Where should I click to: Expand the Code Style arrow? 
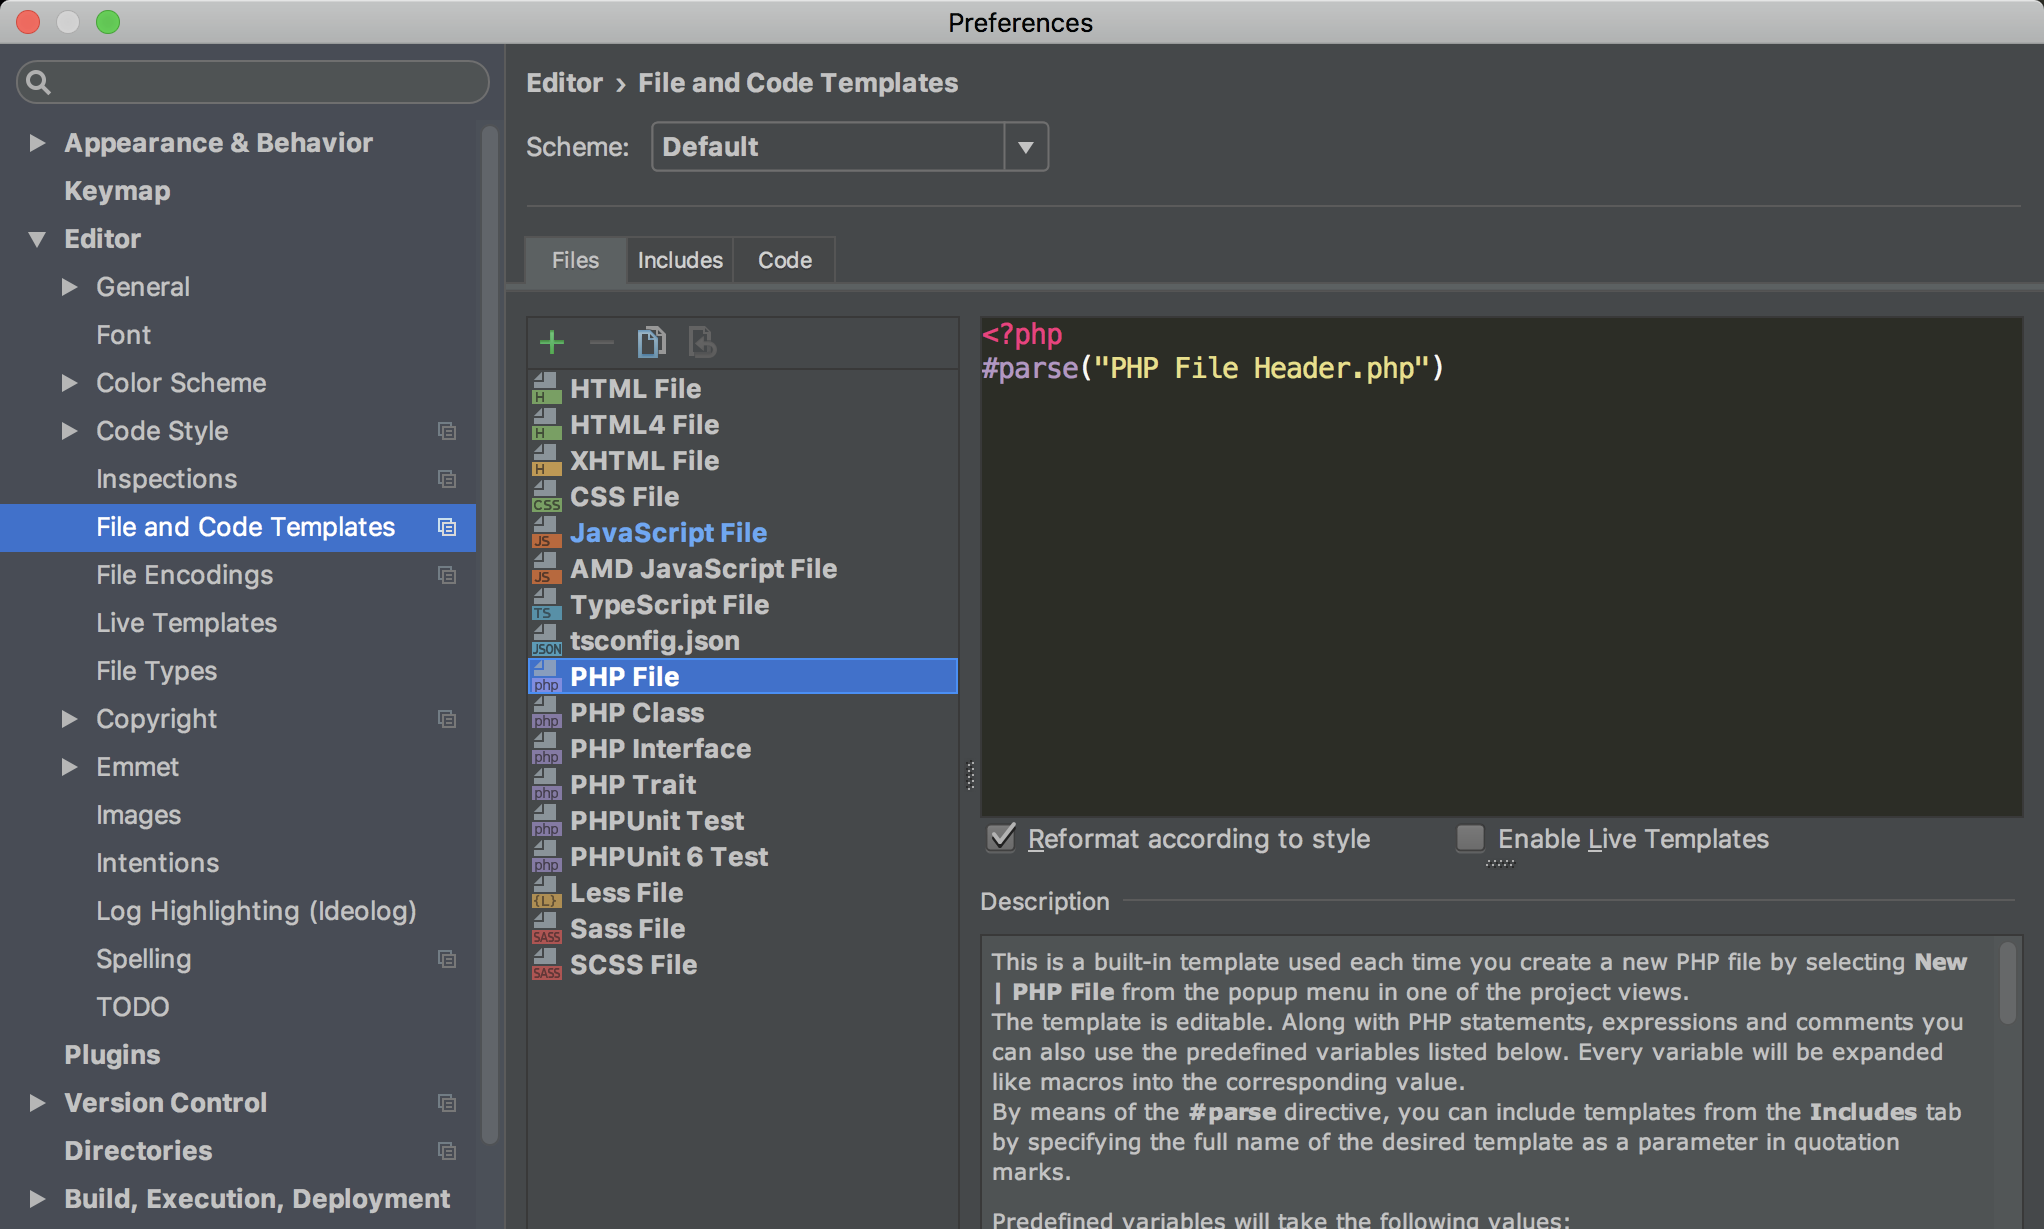(x=69, y=431)
